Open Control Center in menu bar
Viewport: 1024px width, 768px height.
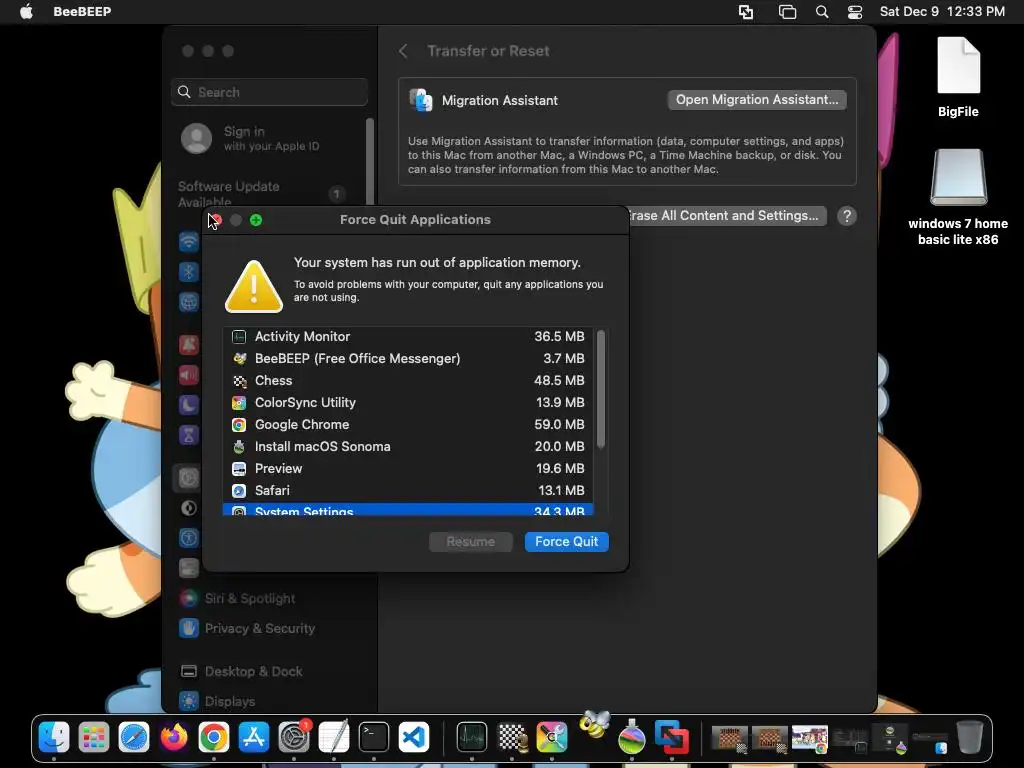[x=855, y=12]
